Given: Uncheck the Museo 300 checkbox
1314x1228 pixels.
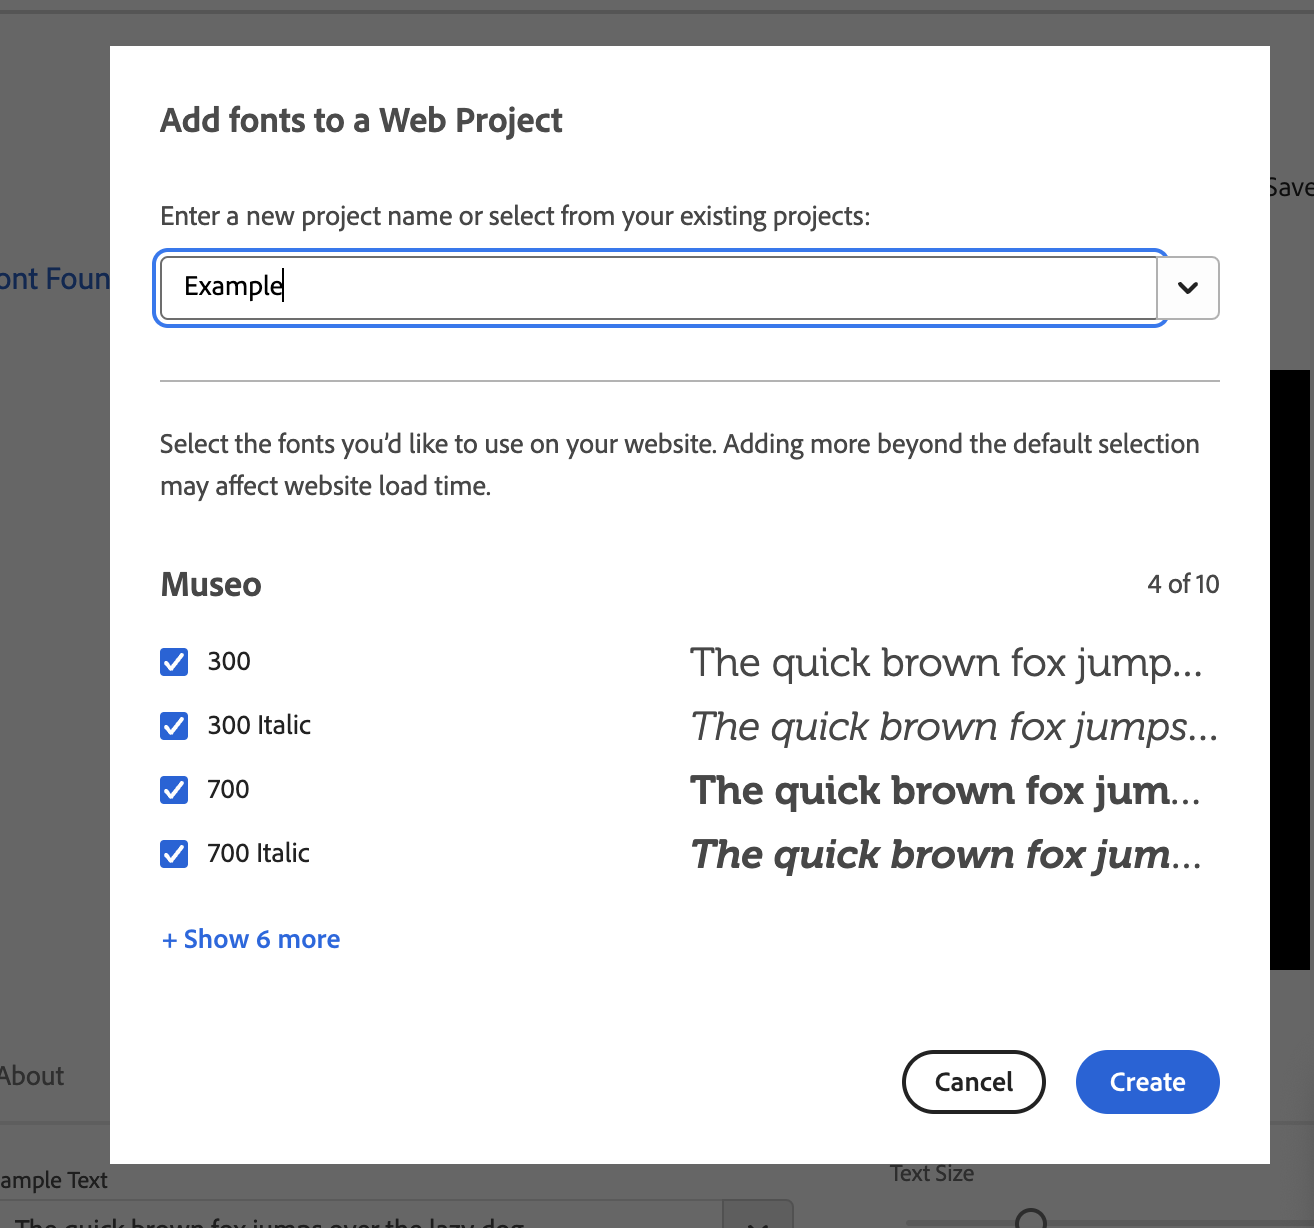Looking at the screenshot, I should [174, 662].
